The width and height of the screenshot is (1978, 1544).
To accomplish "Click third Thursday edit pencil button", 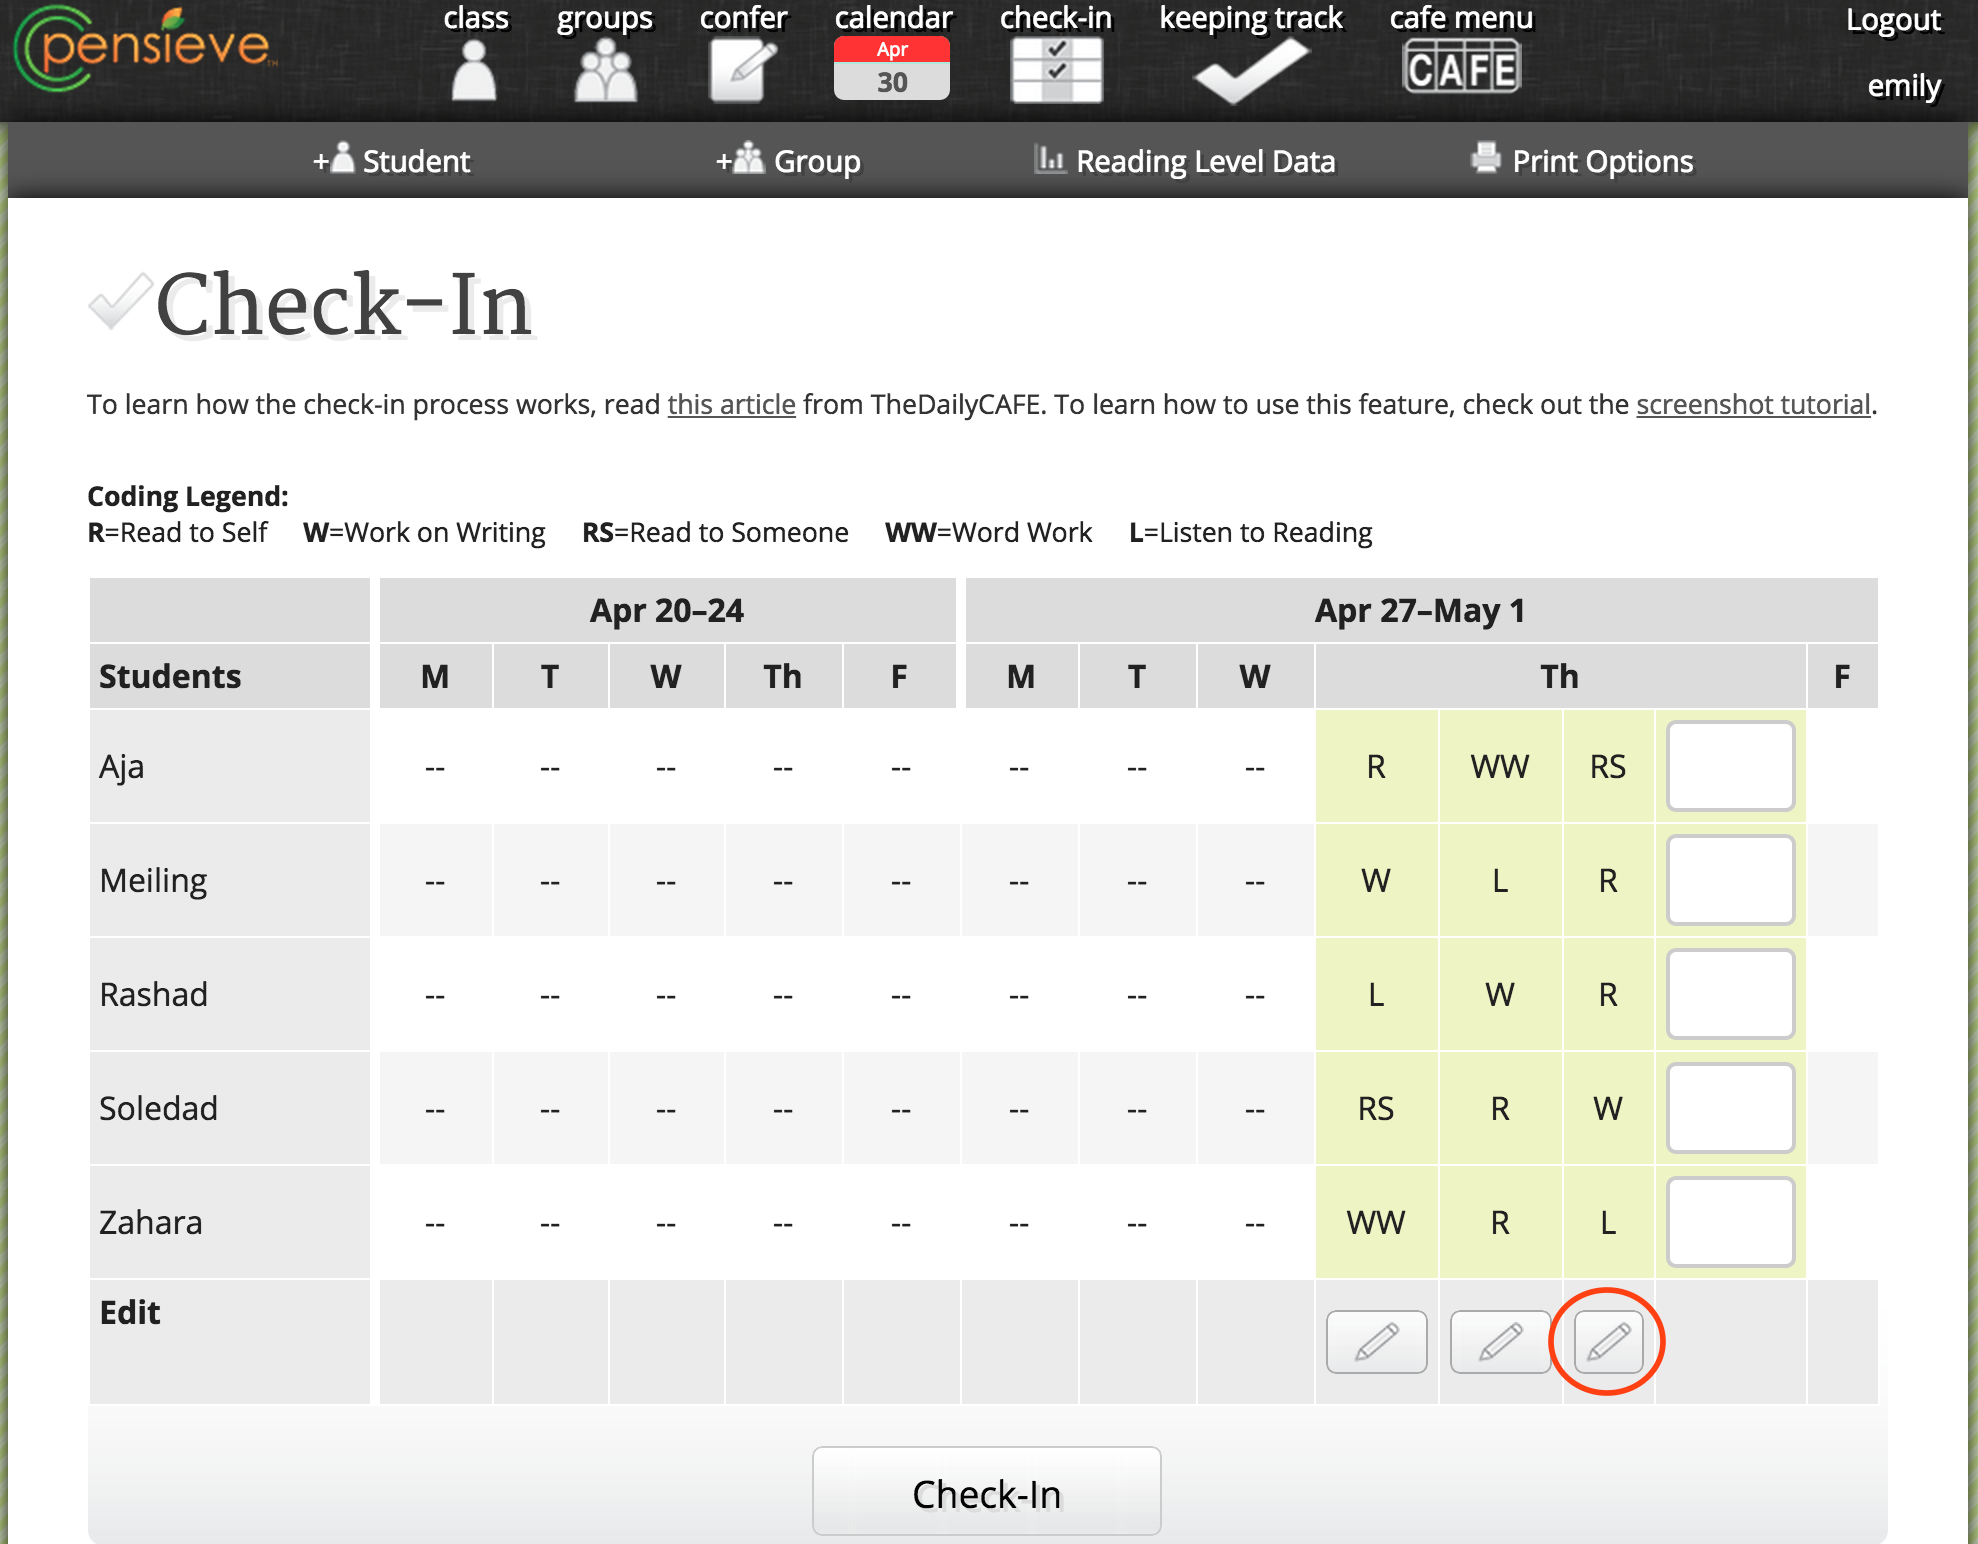I will [x=1608, y=1342].
